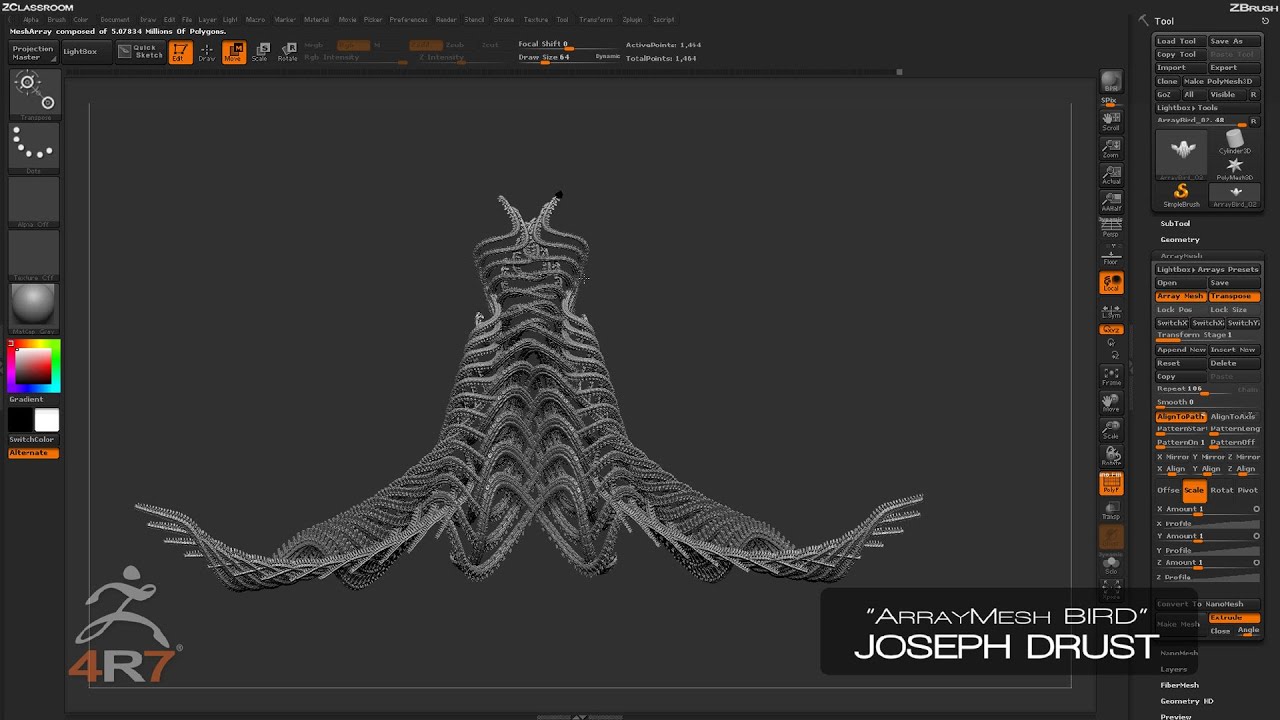Expand the Layers section

pos(1174,669)
